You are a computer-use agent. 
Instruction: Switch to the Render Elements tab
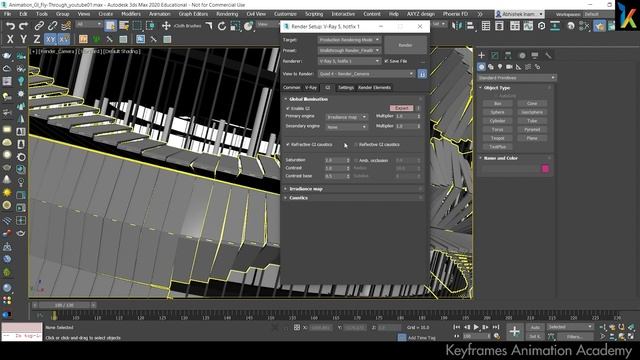pos(374,87)
